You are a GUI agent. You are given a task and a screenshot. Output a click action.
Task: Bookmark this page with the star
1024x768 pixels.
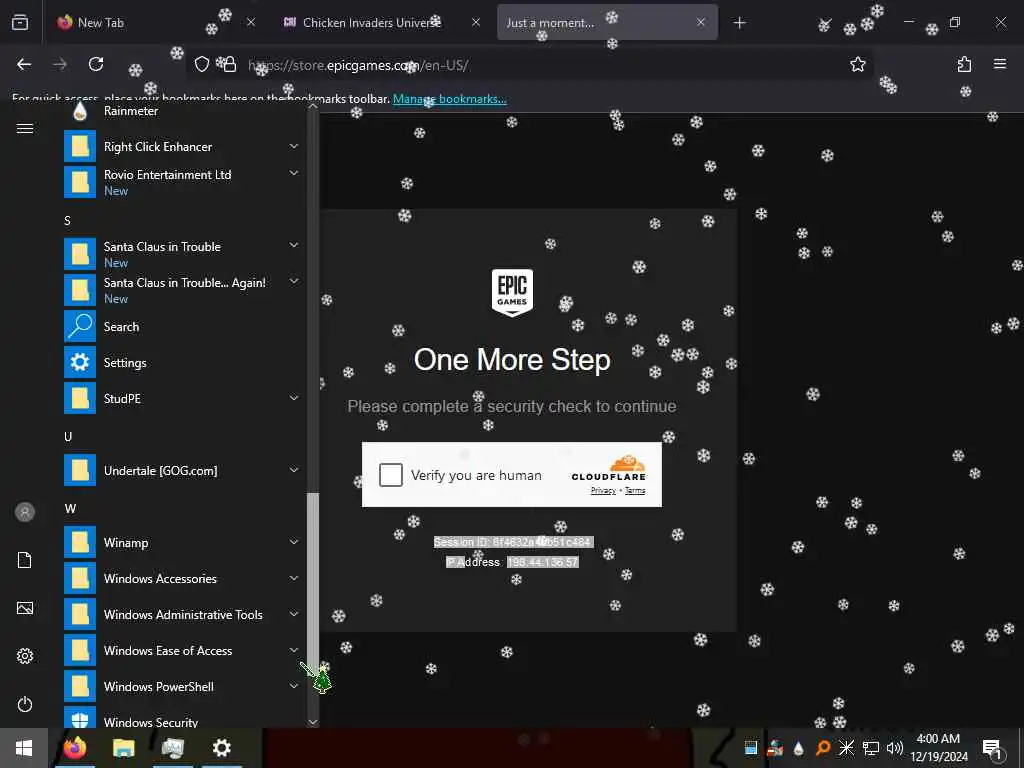coord(857,64)
